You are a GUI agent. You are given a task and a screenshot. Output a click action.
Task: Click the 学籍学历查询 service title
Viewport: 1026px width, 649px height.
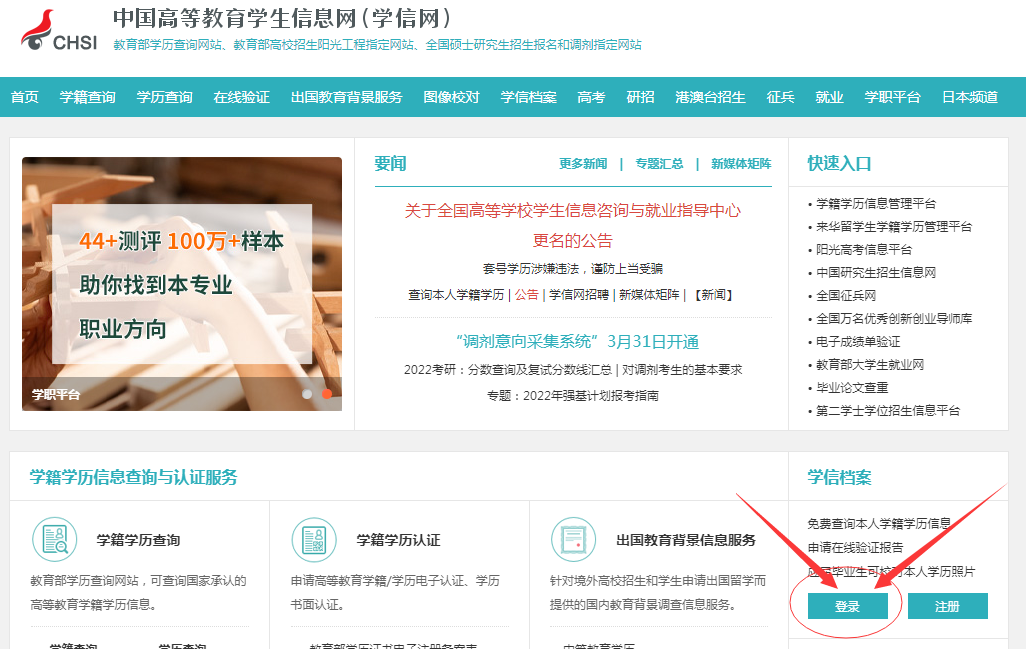(x=138, y=540)
